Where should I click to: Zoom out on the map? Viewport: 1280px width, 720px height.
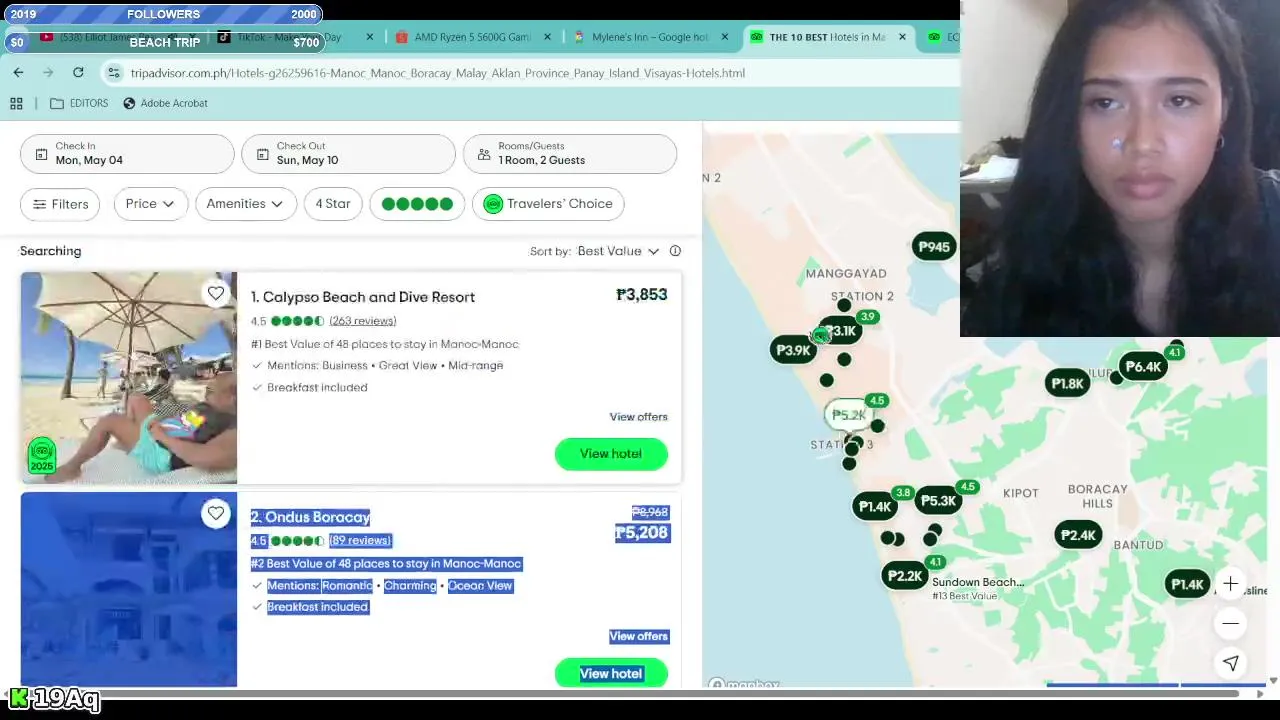tap(1231, 623)
